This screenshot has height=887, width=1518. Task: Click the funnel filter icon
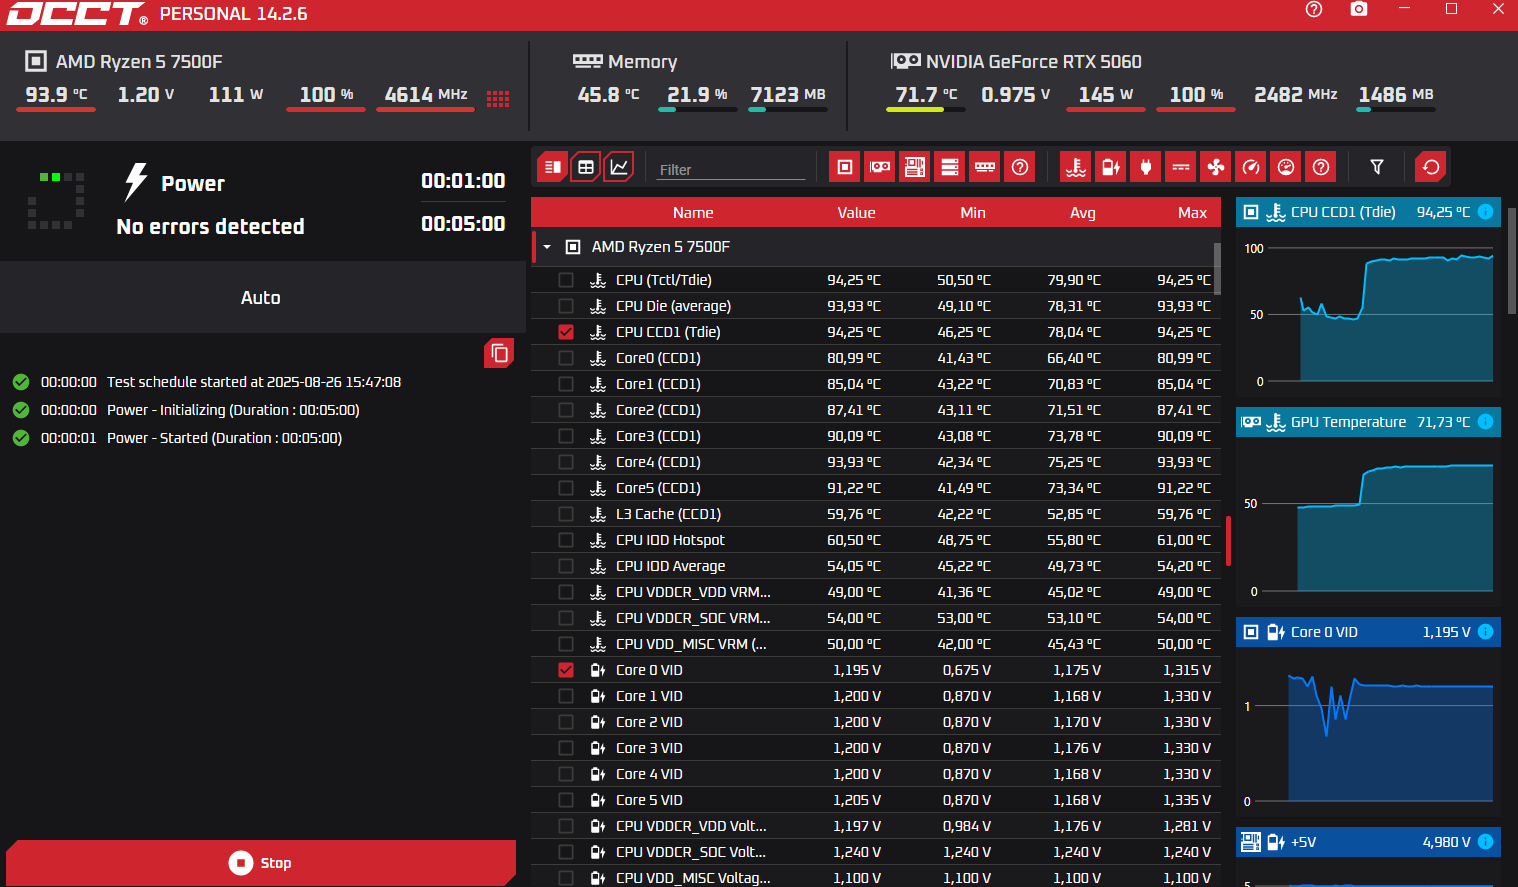point(1377,167)
